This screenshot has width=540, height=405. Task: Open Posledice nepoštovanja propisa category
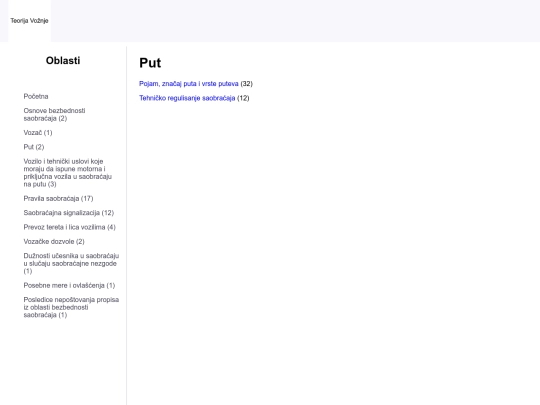[x=71, y=307]
